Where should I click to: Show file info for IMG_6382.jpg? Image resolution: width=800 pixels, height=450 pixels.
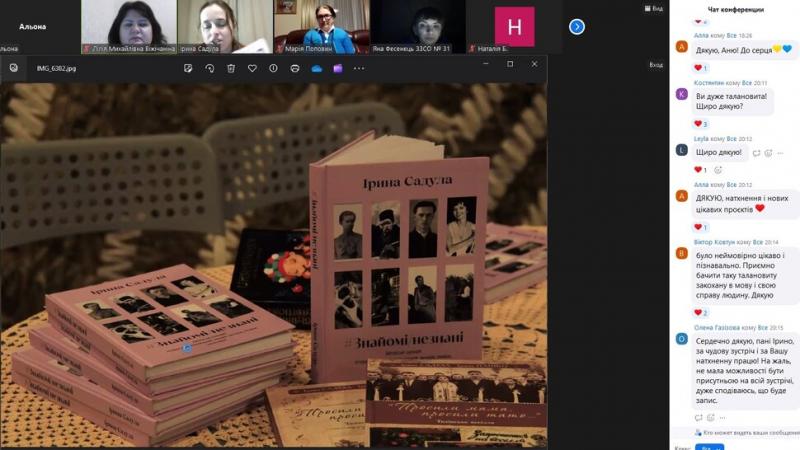pos(273,68)
